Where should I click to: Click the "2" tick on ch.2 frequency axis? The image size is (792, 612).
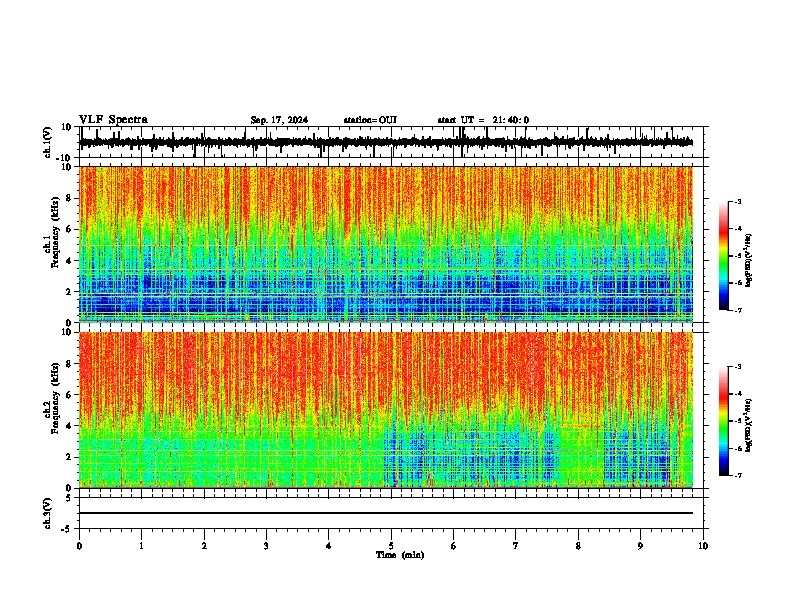69,457
